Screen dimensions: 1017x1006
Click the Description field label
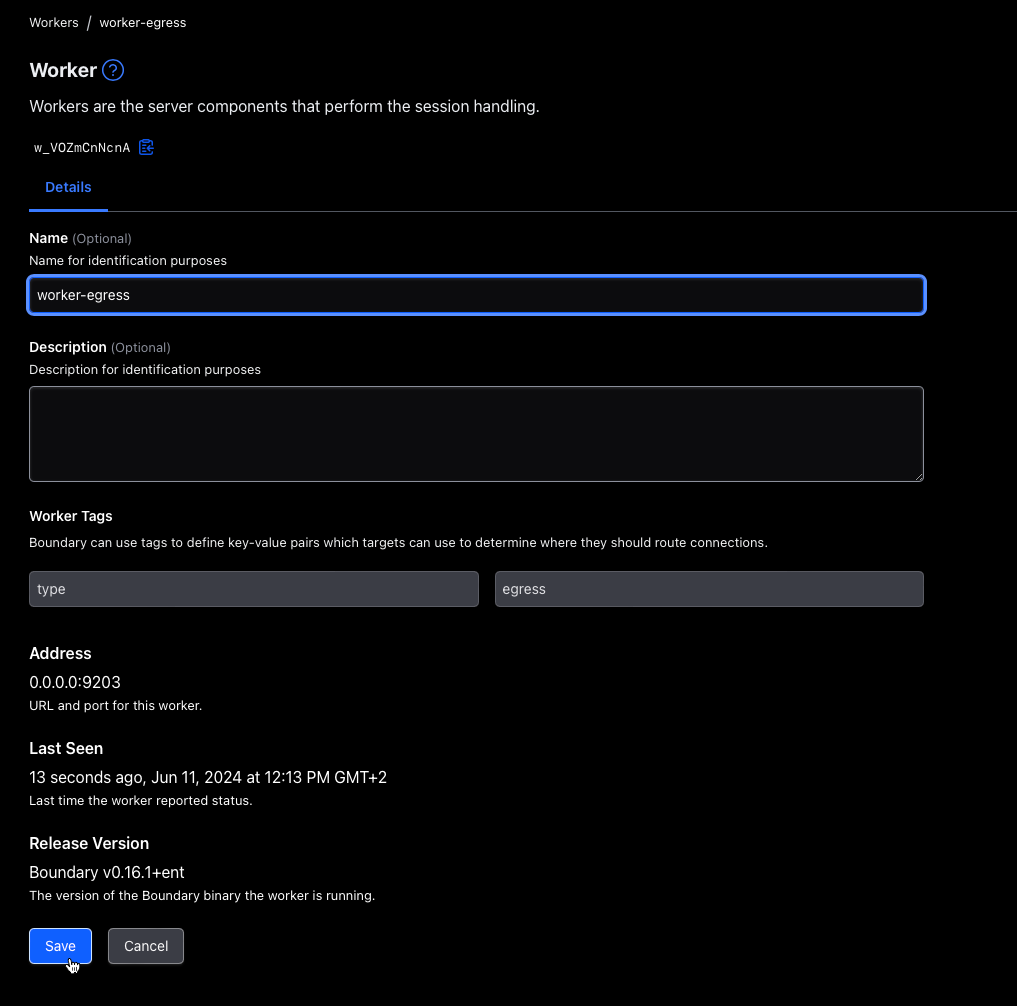(x=68, y=347)
